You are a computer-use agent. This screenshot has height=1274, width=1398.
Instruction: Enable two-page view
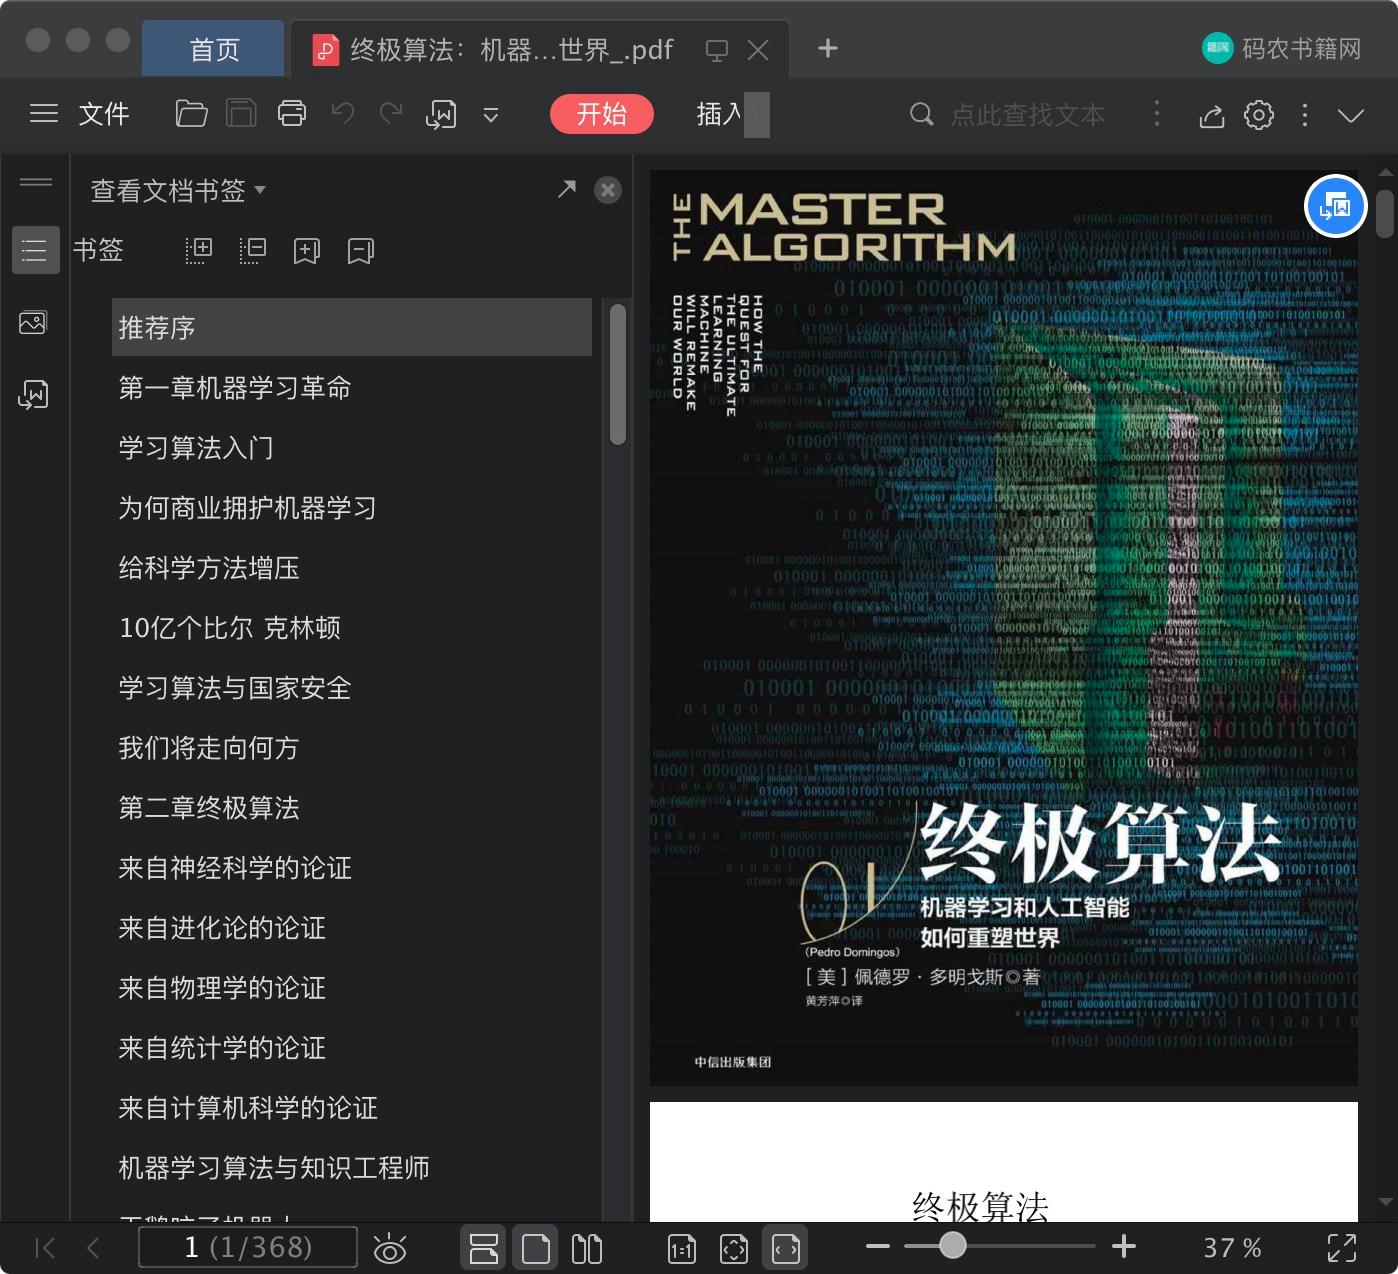pos(587,1248)
